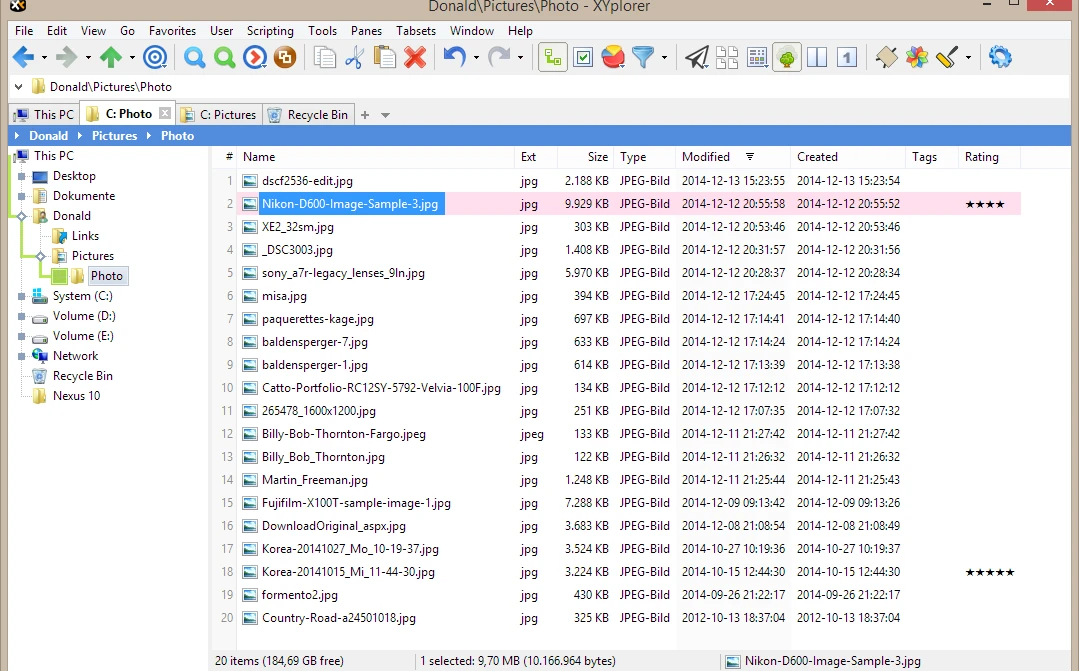Open the Visual Filter funnel dropdown arrow

664,58
